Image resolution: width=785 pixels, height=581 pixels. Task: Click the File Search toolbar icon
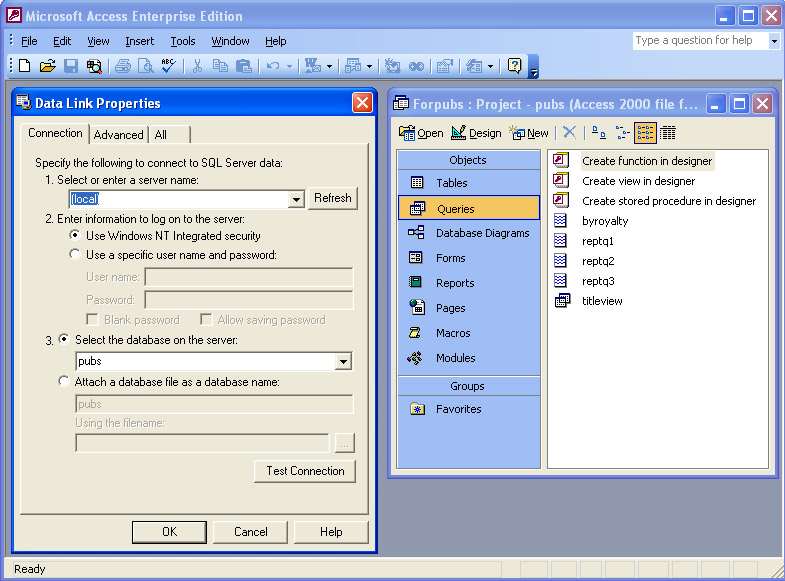94,66
